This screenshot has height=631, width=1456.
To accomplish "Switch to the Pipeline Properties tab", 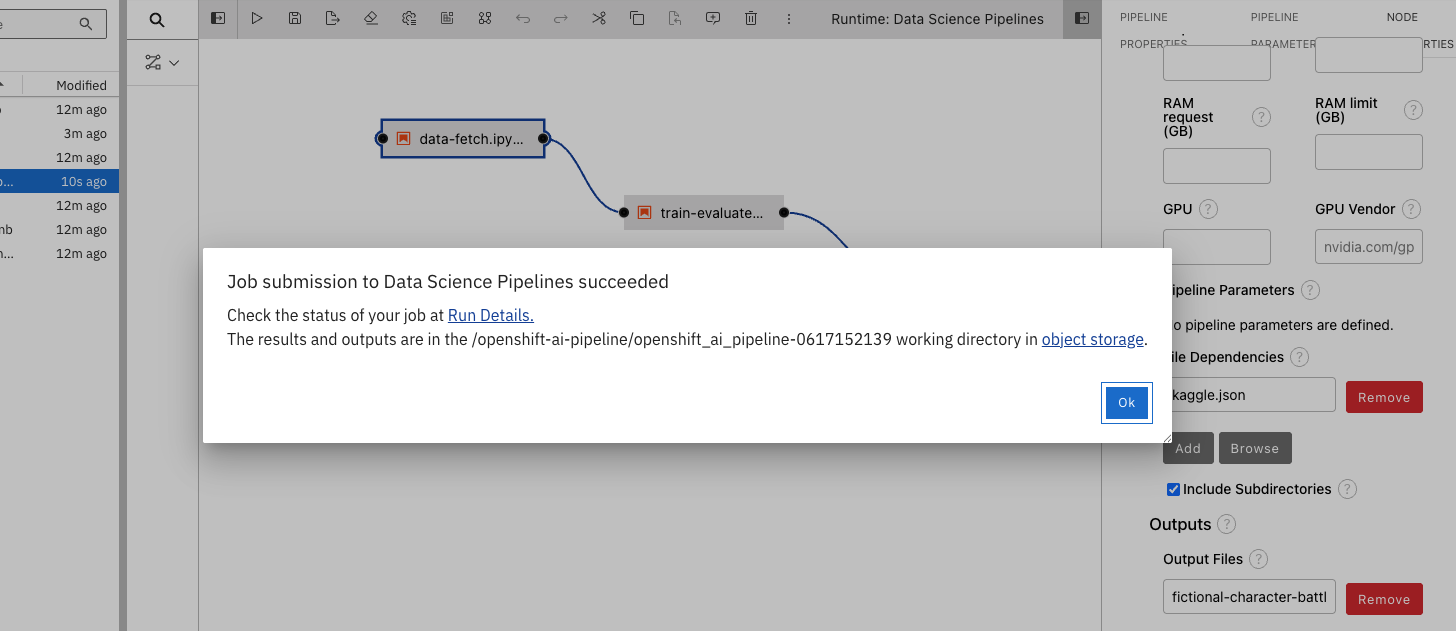I will [x=1144, y=30].
